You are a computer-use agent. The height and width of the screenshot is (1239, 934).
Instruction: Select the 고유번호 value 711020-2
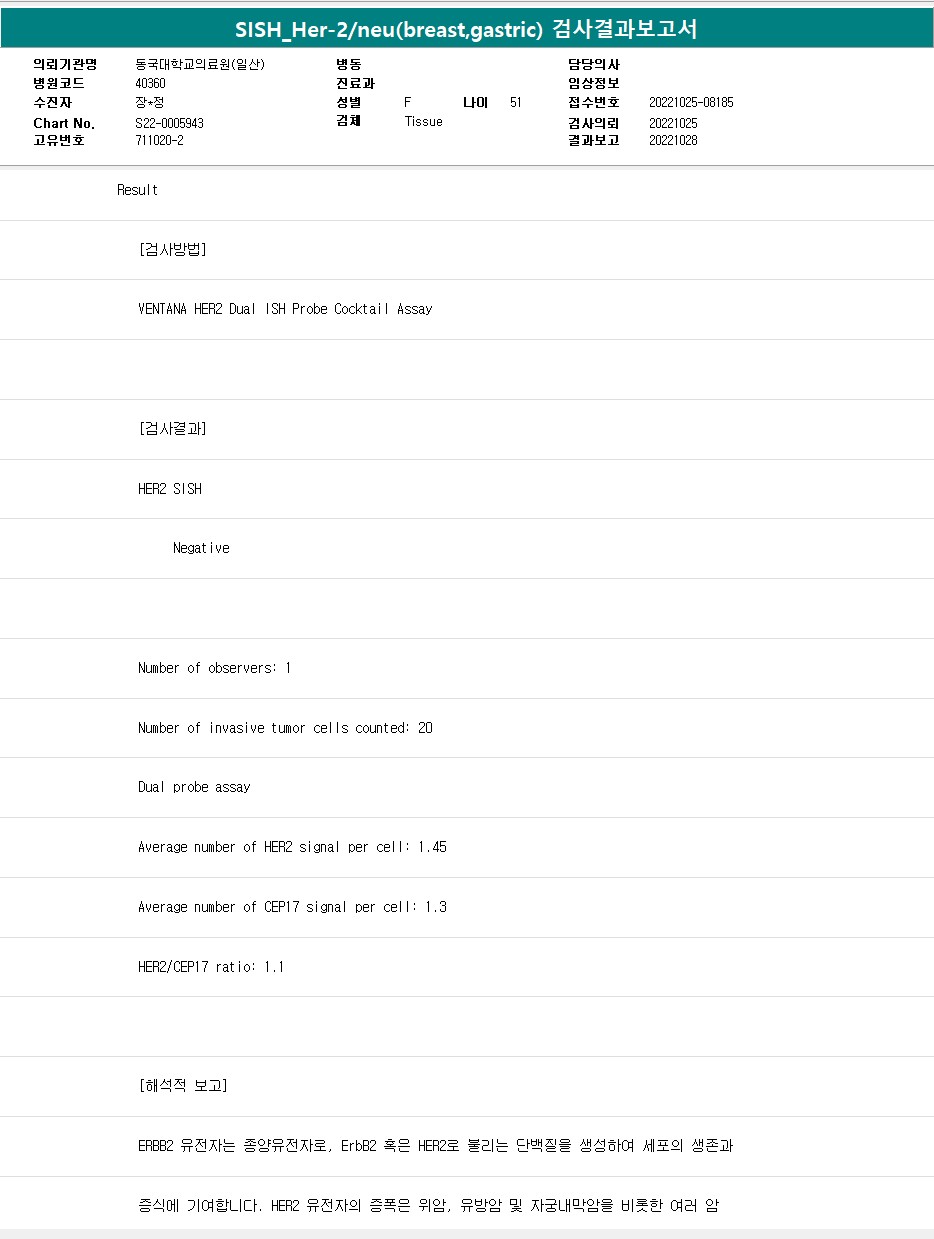point(159,141)
